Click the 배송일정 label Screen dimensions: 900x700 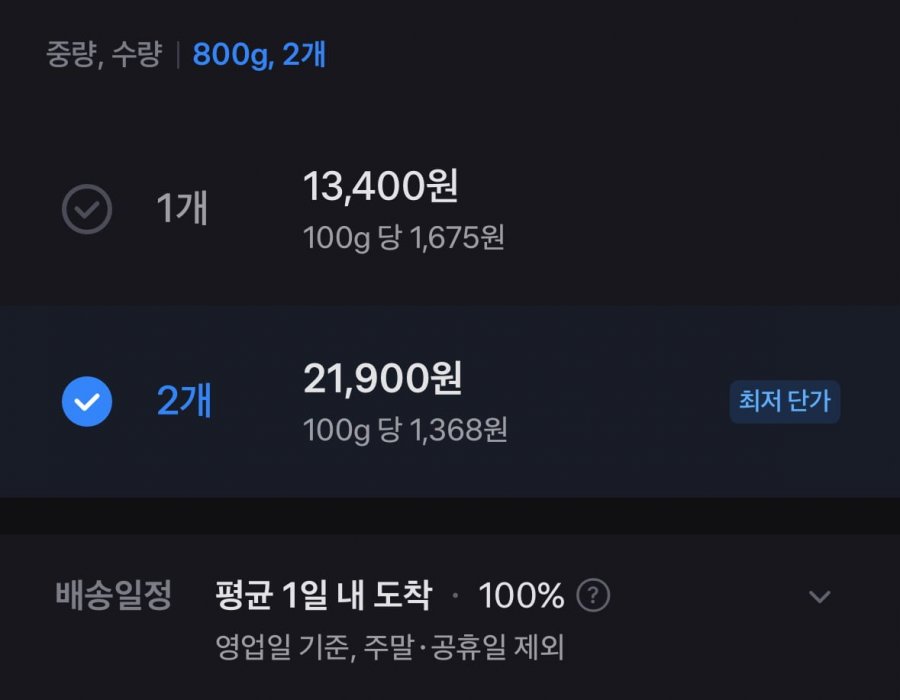pos(113,596)
